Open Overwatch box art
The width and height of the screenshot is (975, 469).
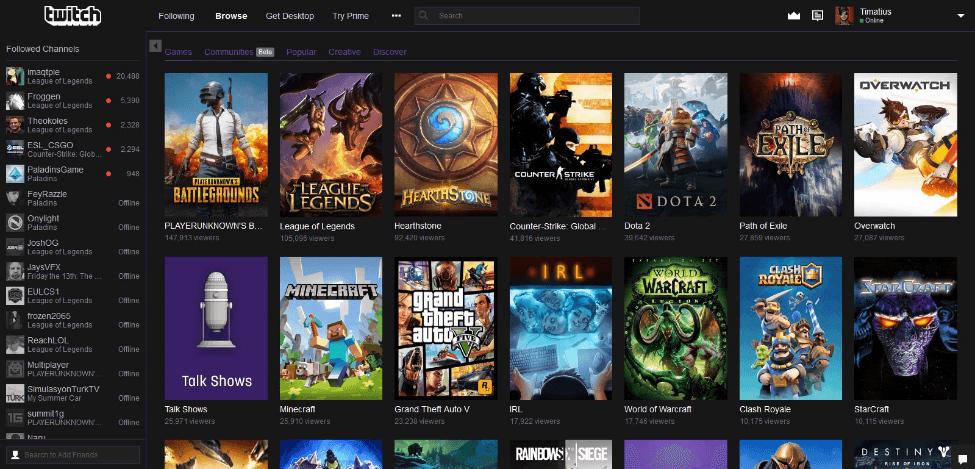[905, 145]
